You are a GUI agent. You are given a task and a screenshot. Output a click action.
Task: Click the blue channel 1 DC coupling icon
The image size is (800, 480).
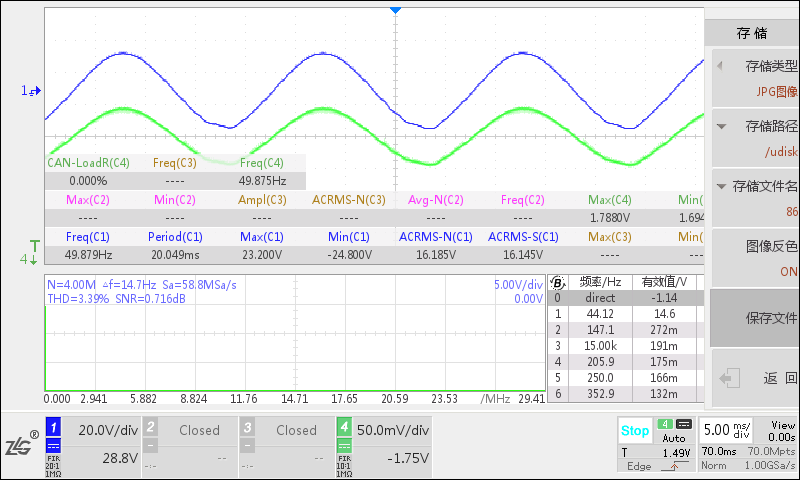click(54, 446)
